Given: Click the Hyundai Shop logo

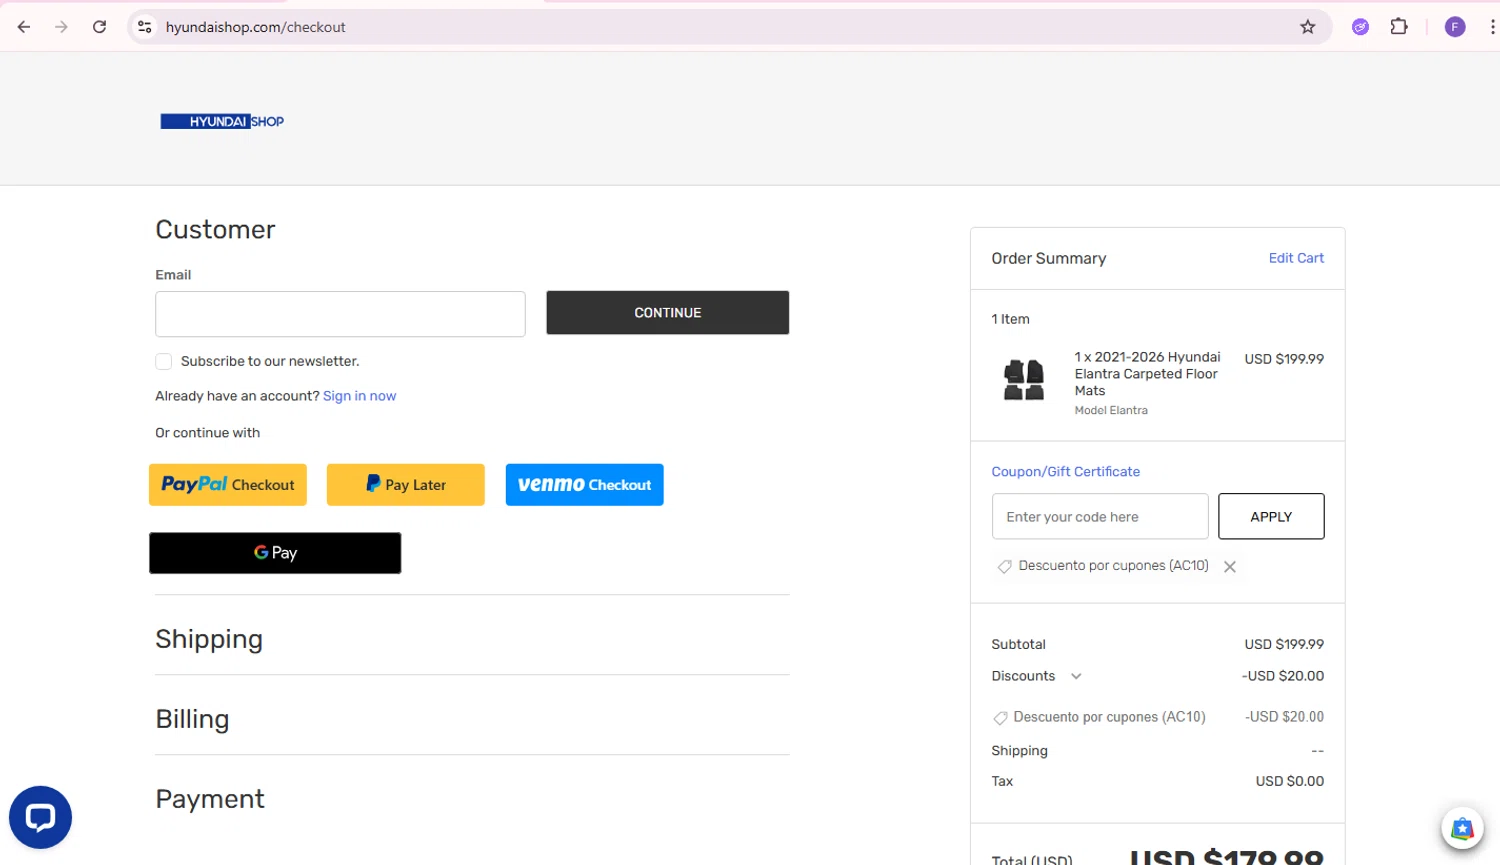Looking at the screenshot, I should 222,121.
